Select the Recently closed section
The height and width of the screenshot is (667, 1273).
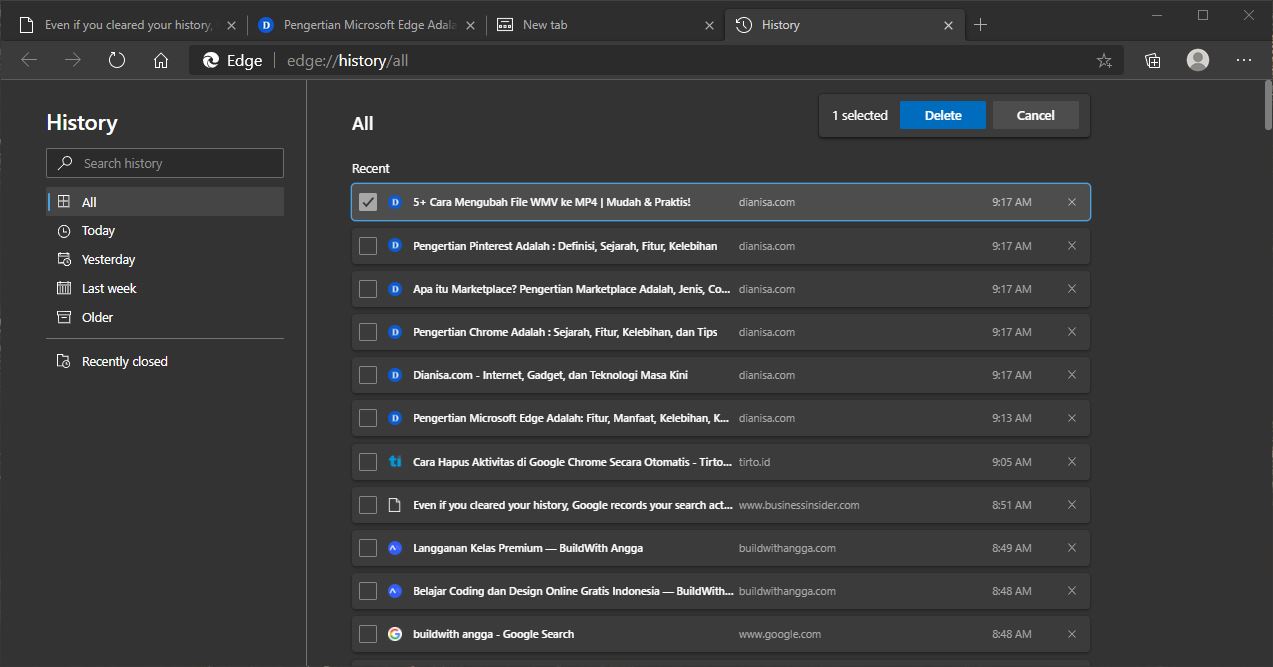124,361
